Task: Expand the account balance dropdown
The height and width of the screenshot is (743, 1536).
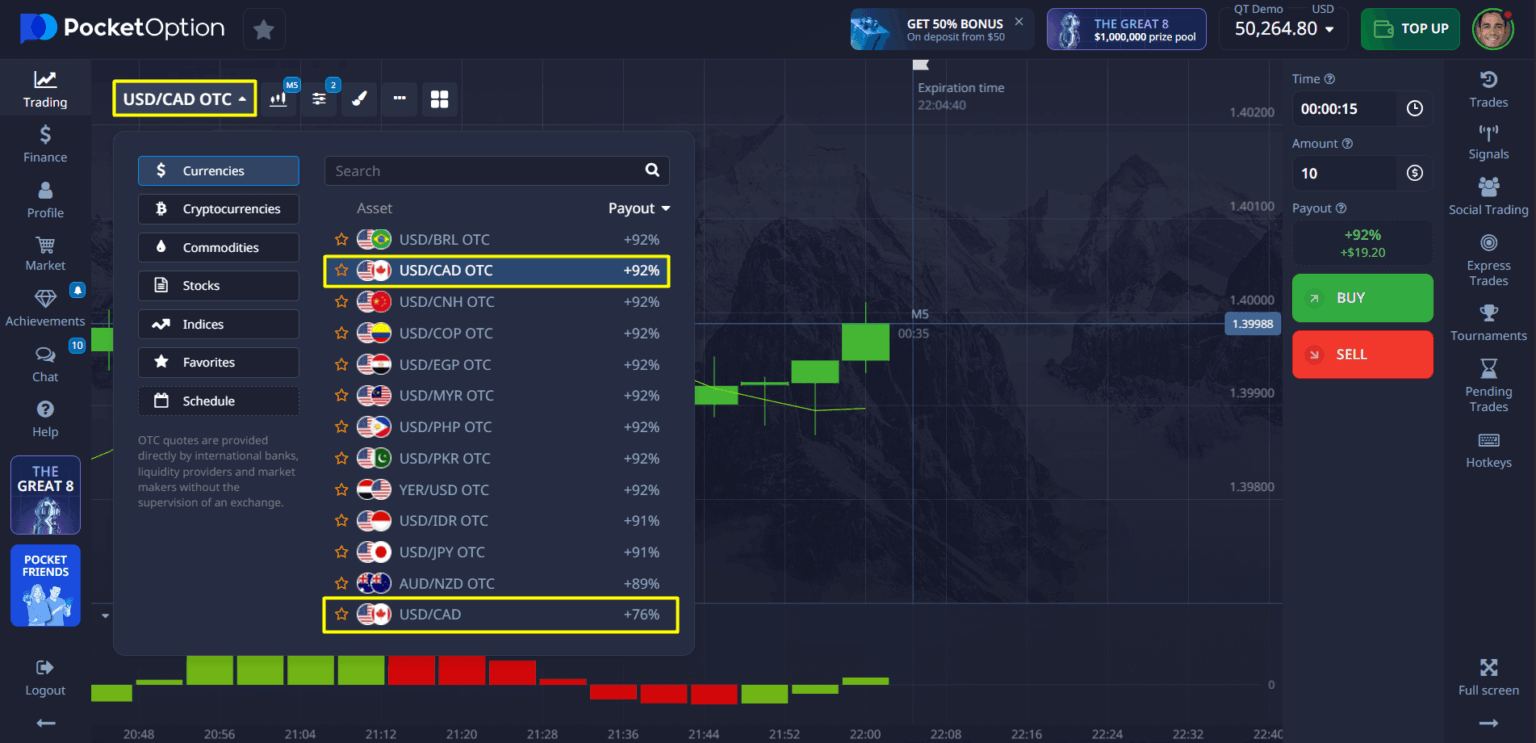Action: pos(1284,29)
